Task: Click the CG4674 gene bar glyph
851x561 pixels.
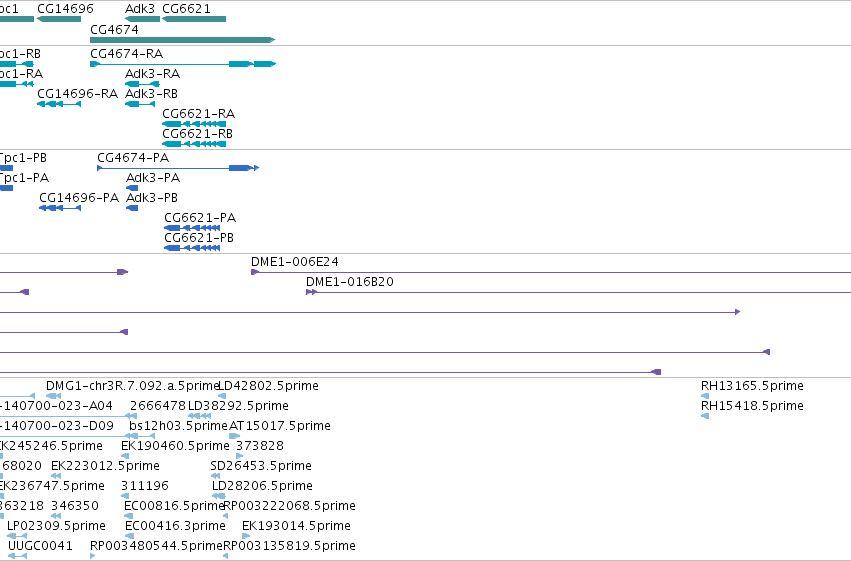Action: click(x=182, y=40)
